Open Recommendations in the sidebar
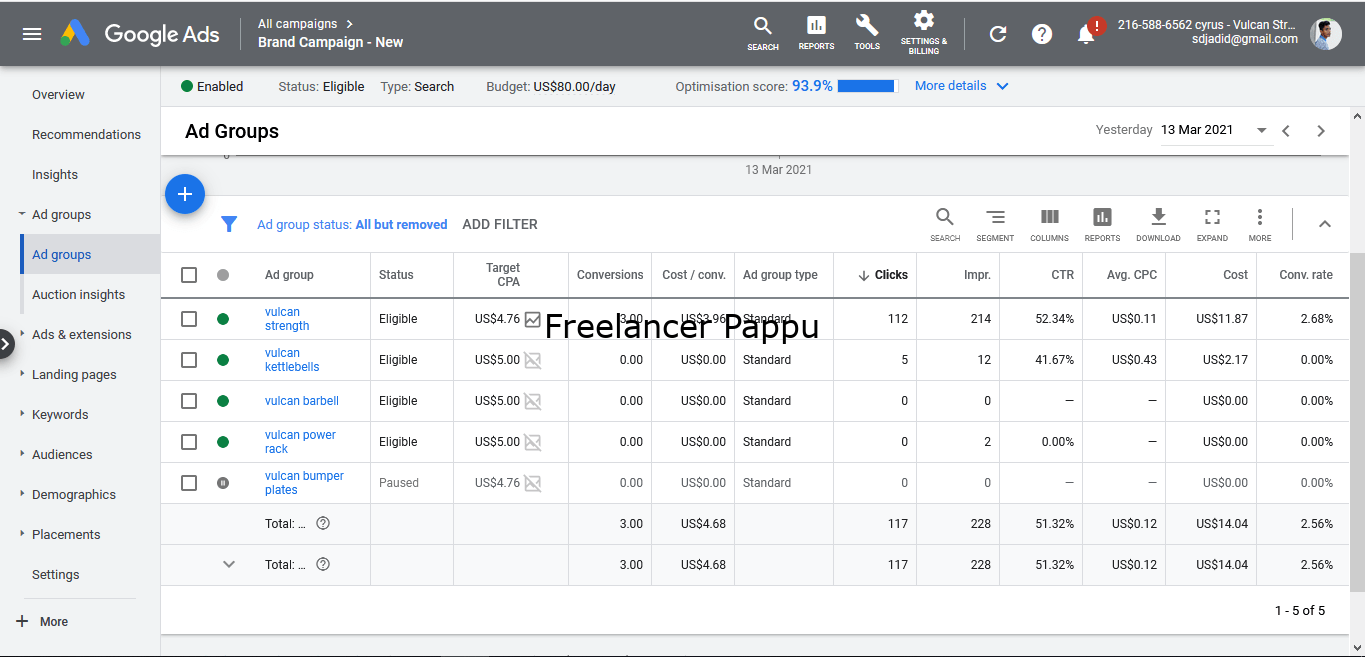This screenshot has width=1365, height=657. point(86,135)
